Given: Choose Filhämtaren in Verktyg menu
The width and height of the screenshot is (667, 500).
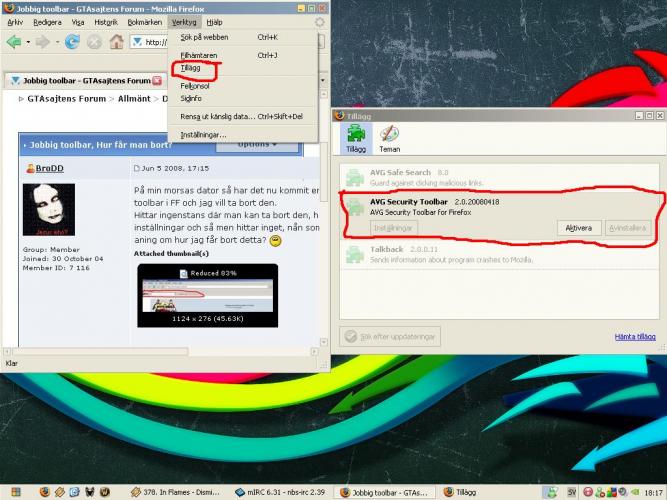Looking at the screenshot, I should point(243,55).
